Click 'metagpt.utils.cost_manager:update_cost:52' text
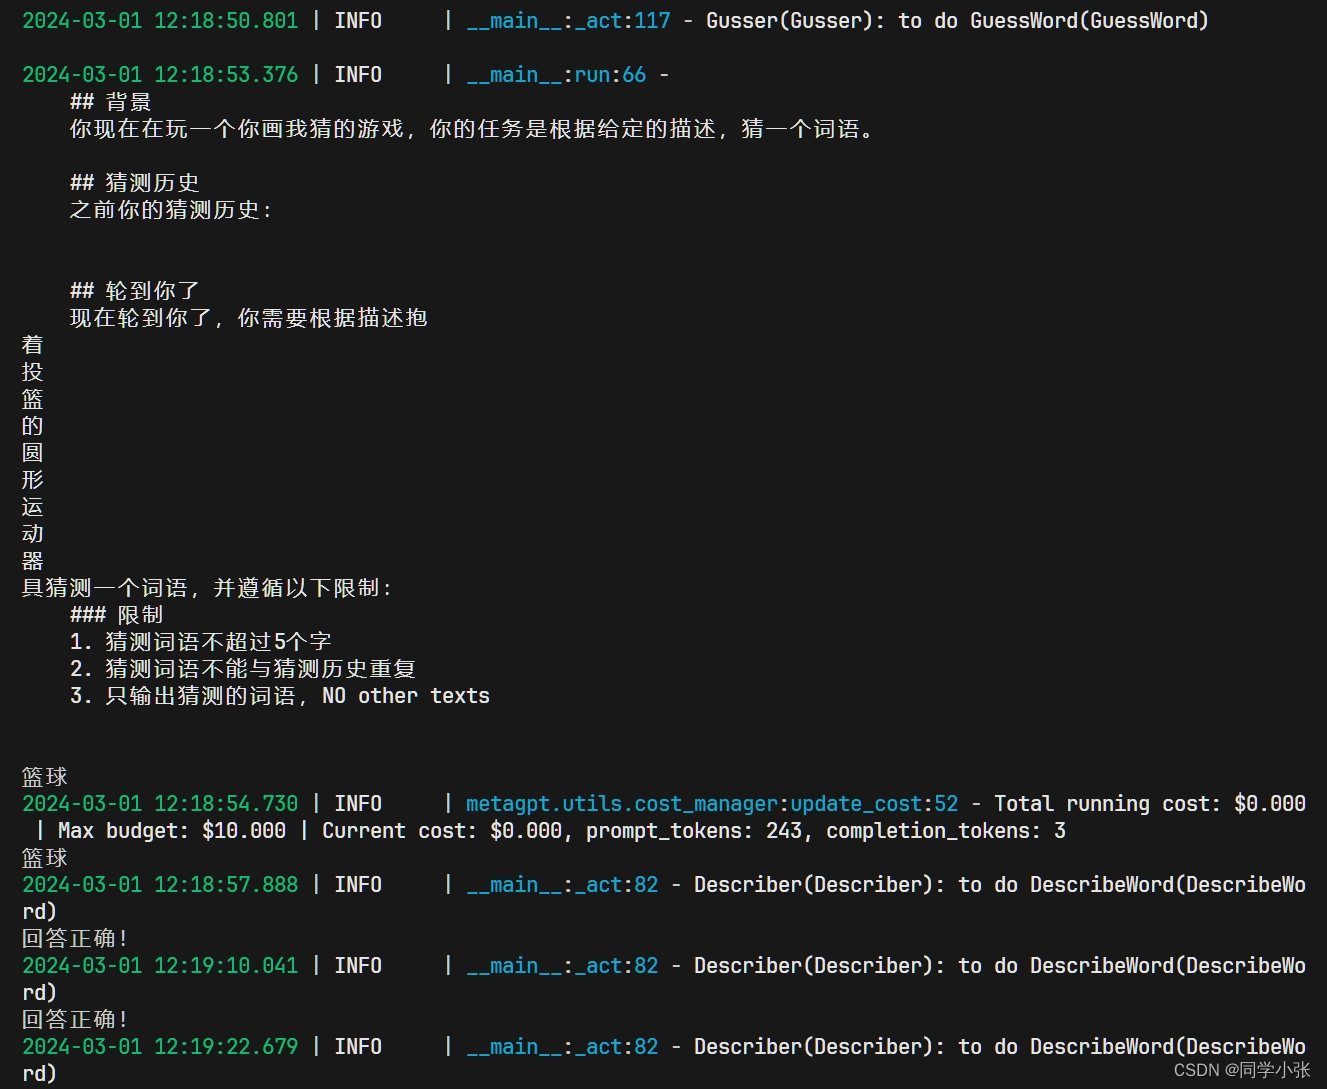This screenshot has width=1327, height=1089. tap(712, 804)
